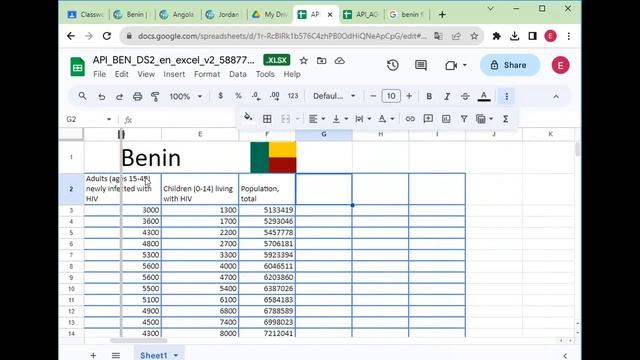
Task: Open the View menu
Action: (x=146, y=74)
